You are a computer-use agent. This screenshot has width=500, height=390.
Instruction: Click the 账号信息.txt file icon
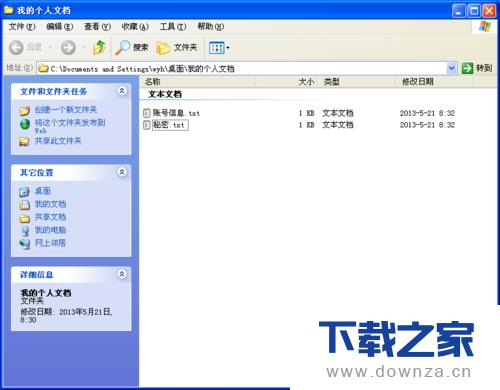point(147,113)
